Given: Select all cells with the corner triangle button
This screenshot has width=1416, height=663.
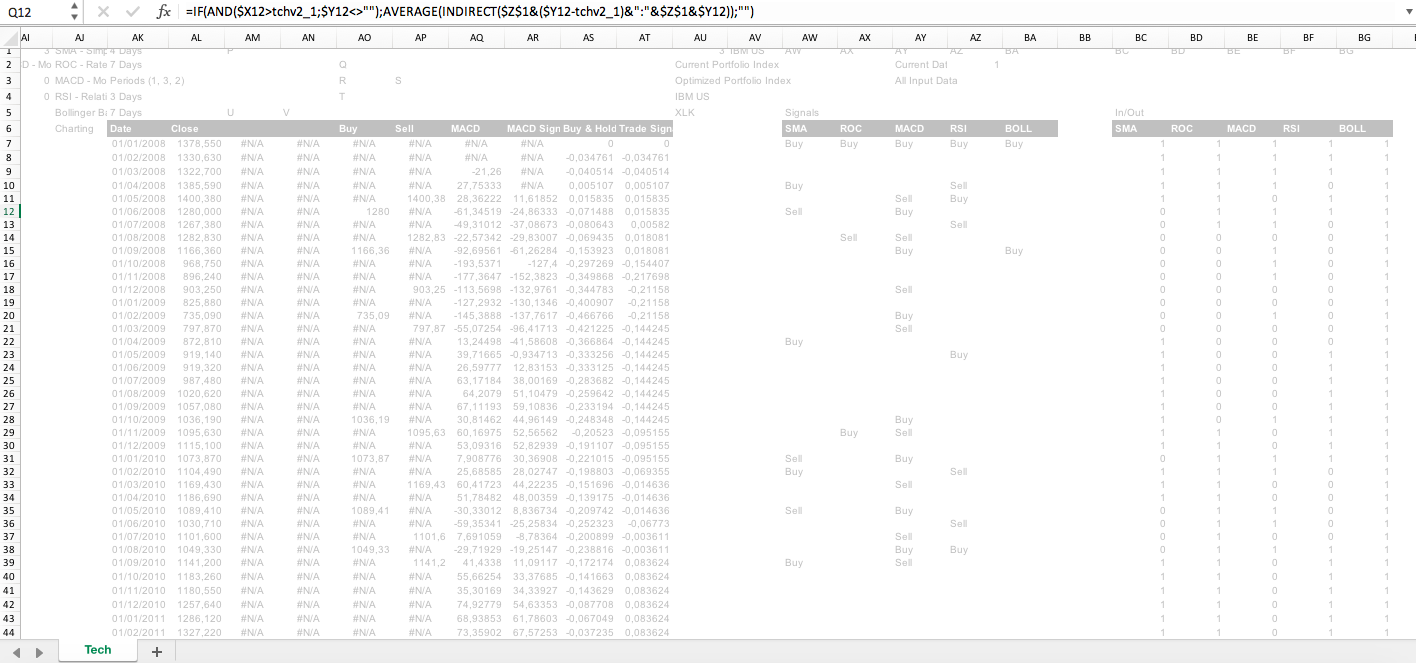Looking at the screenshot, I should [9, 38].
